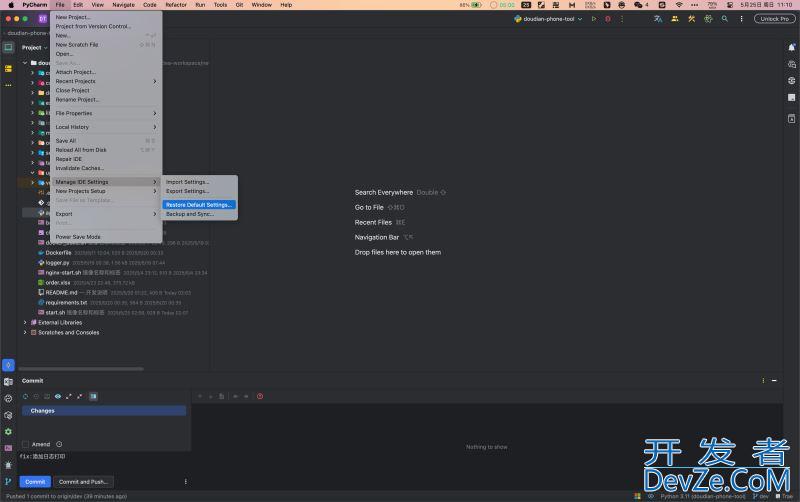This screenshot has height=502, width=800.
Task: Open commit message history clock icon
Action: [x=59, y=444]
